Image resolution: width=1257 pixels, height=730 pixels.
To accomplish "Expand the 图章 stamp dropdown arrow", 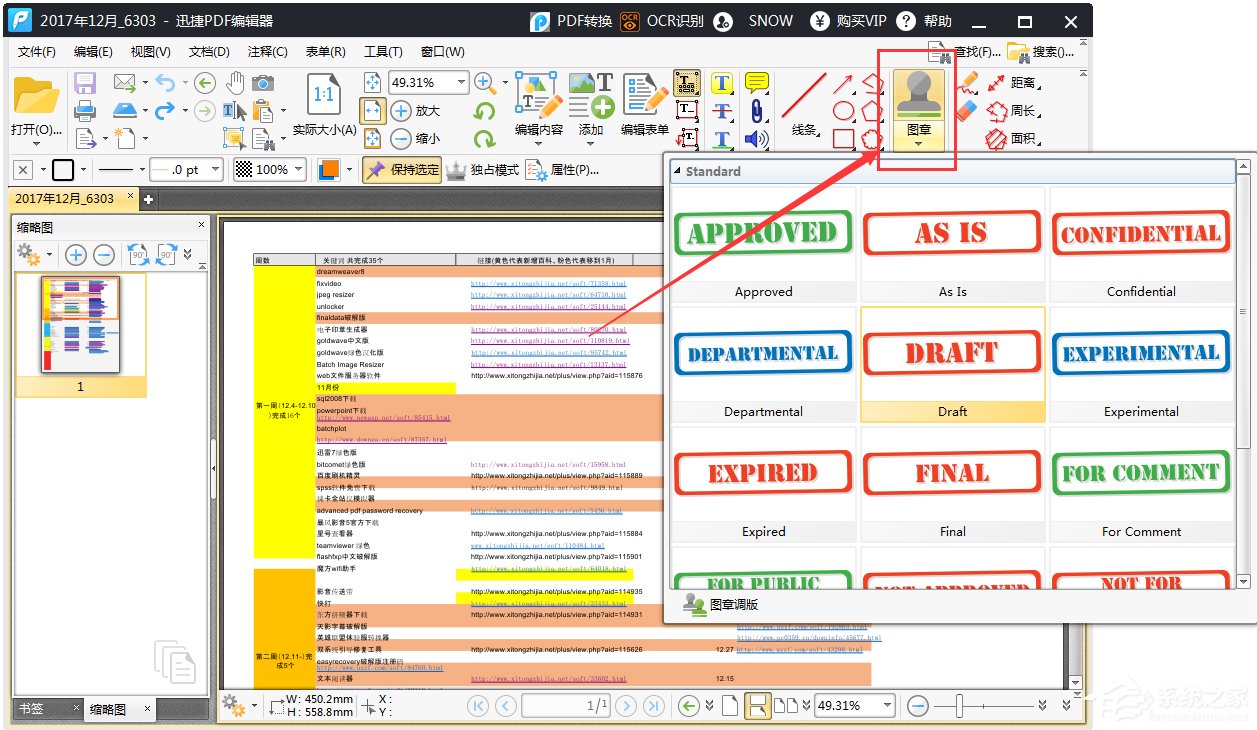I will 917,144.
